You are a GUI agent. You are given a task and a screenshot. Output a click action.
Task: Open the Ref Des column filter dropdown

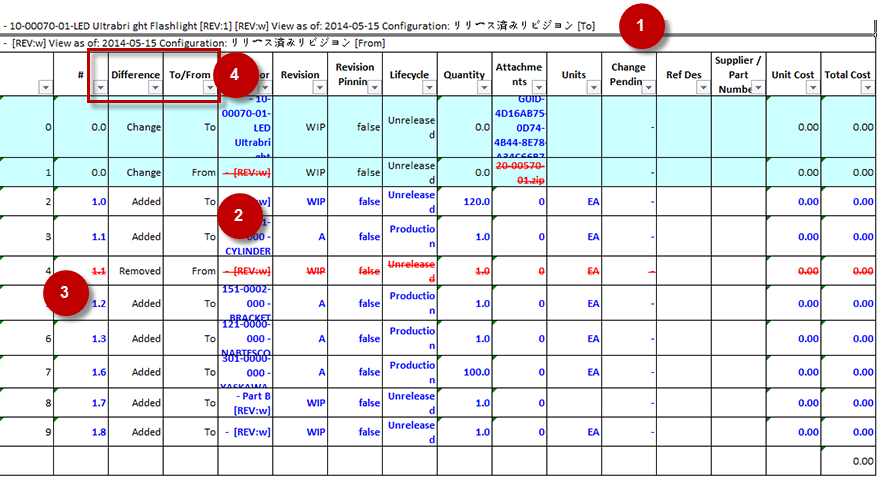(x=703, y=87)
